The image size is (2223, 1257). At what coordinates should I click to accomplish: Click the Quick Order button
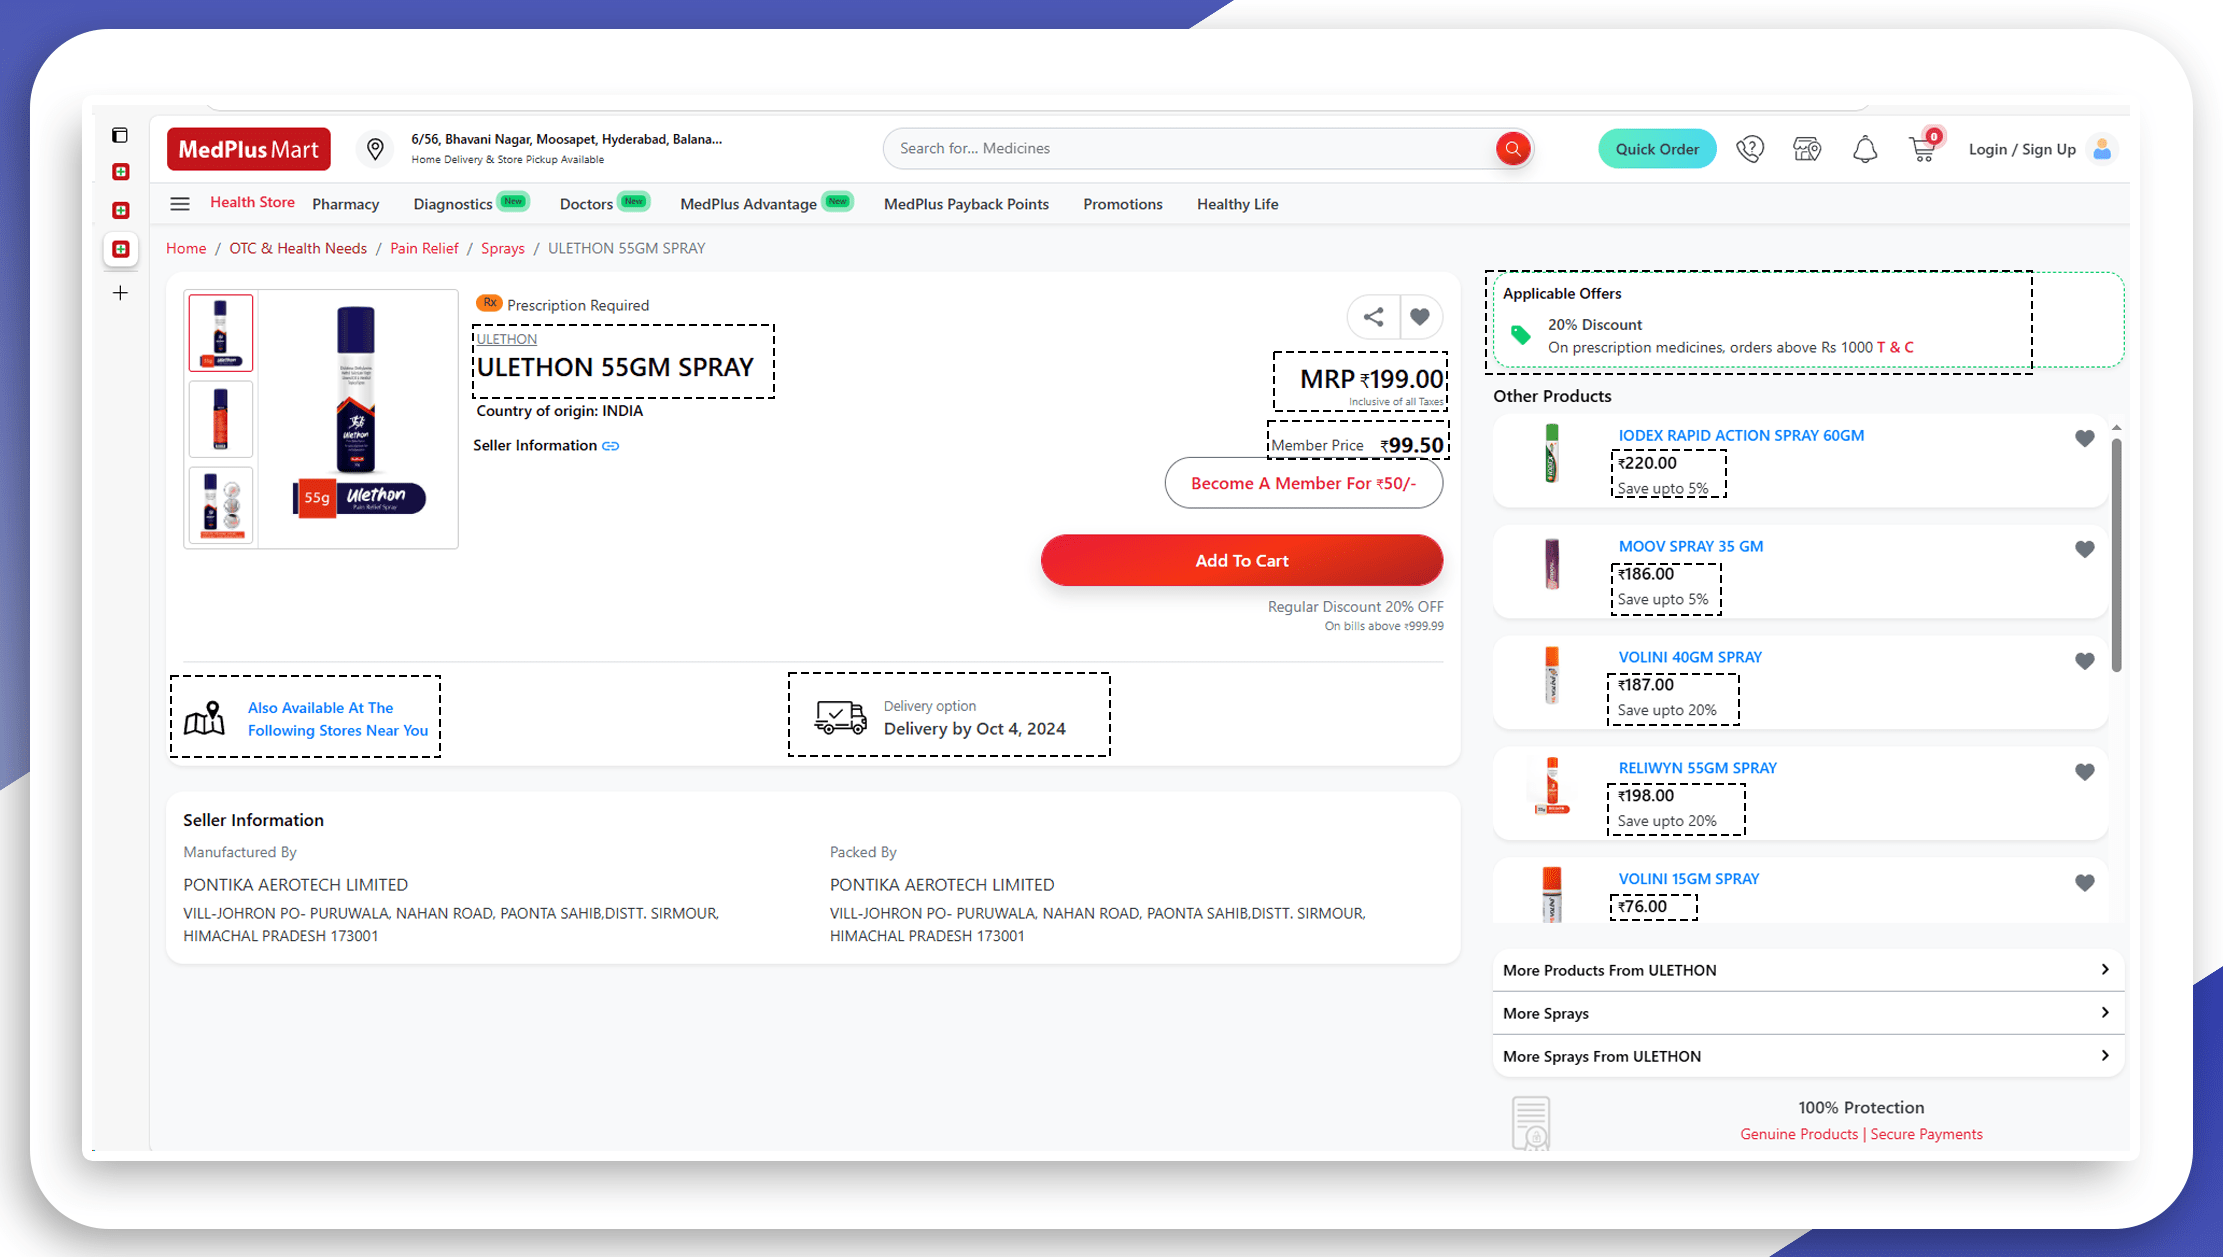[1657, 149]
